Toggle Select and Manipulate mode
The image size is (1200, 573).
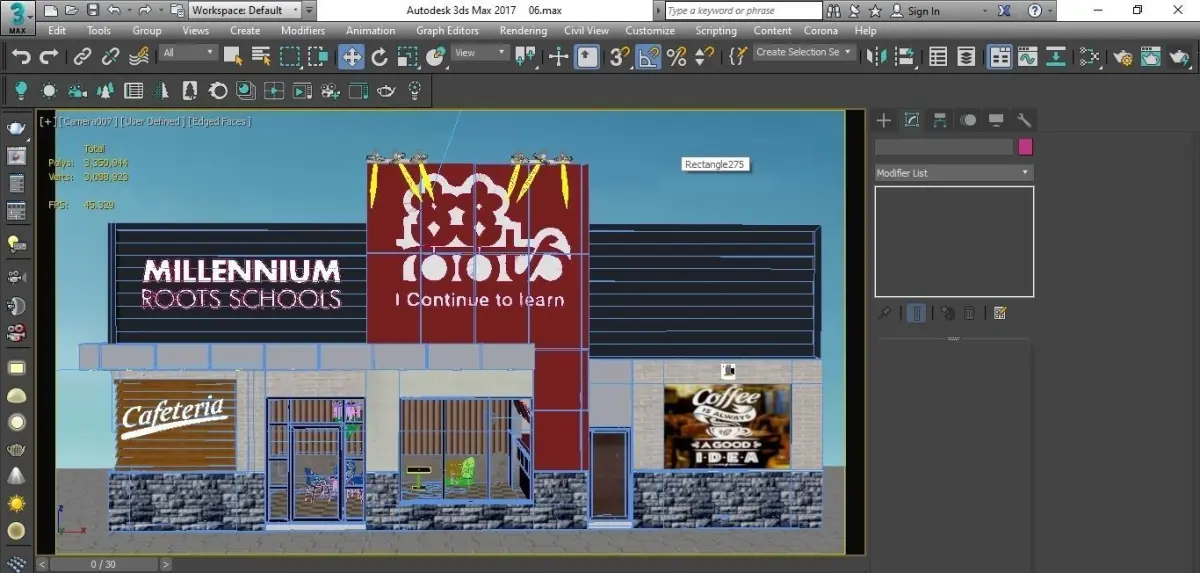pyautogui.click(x=558, y=57)
